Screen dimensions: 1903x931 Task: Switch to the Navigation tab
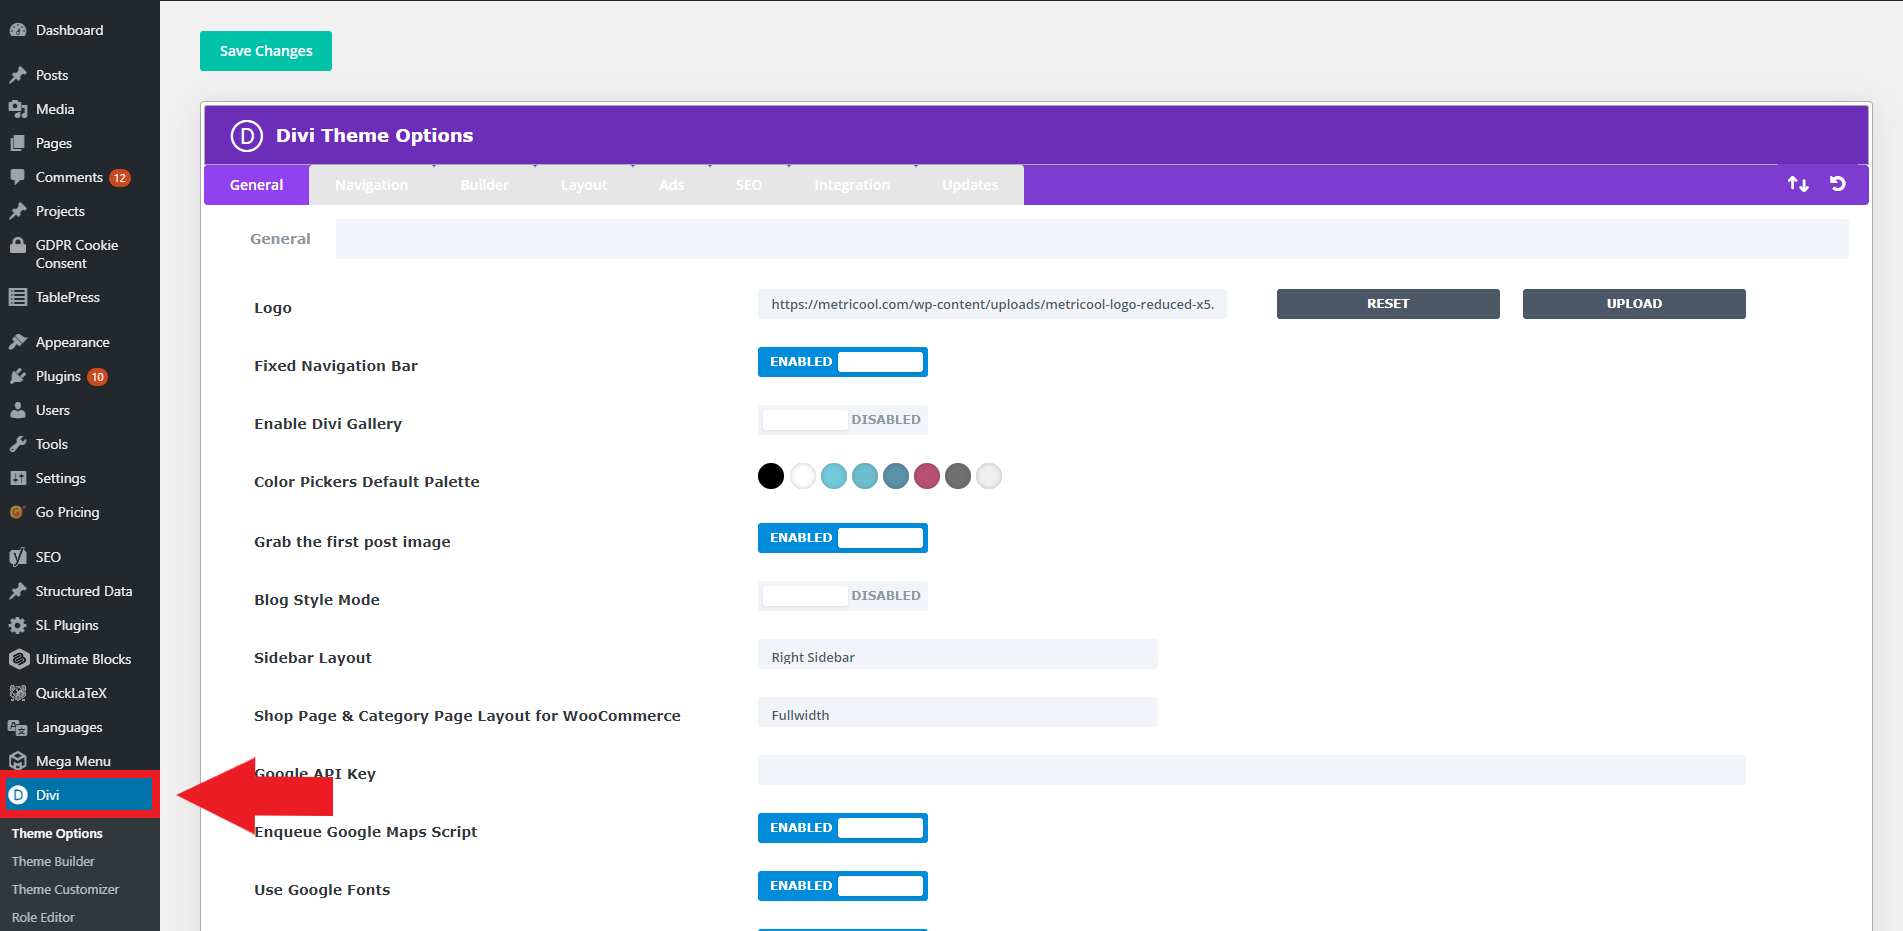coord(372,185)
